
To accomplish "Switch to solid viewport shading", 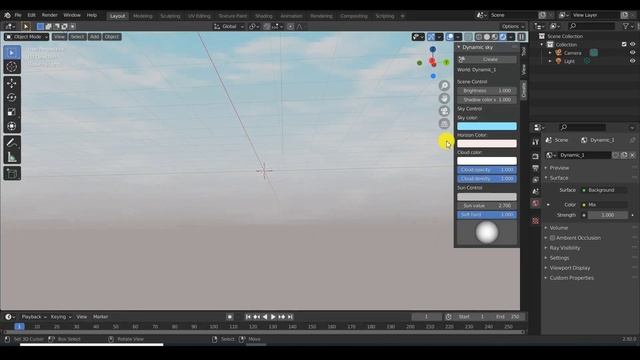I will [487, 37].
